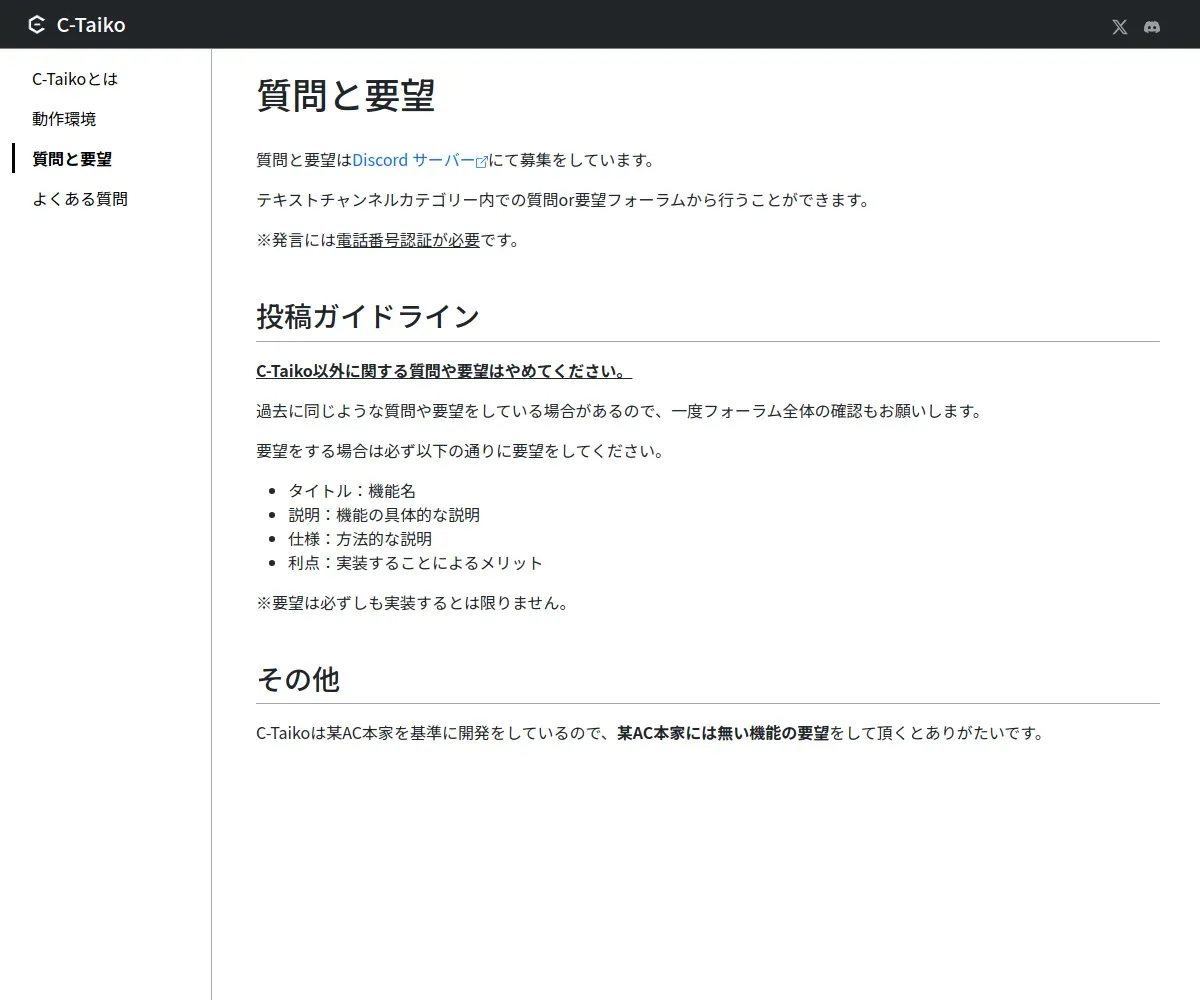Viewport: 1200px width, 1000px height.
Task: Click the 説明：機能の具体的な説明 list item
Action: [x=384, y=515]
